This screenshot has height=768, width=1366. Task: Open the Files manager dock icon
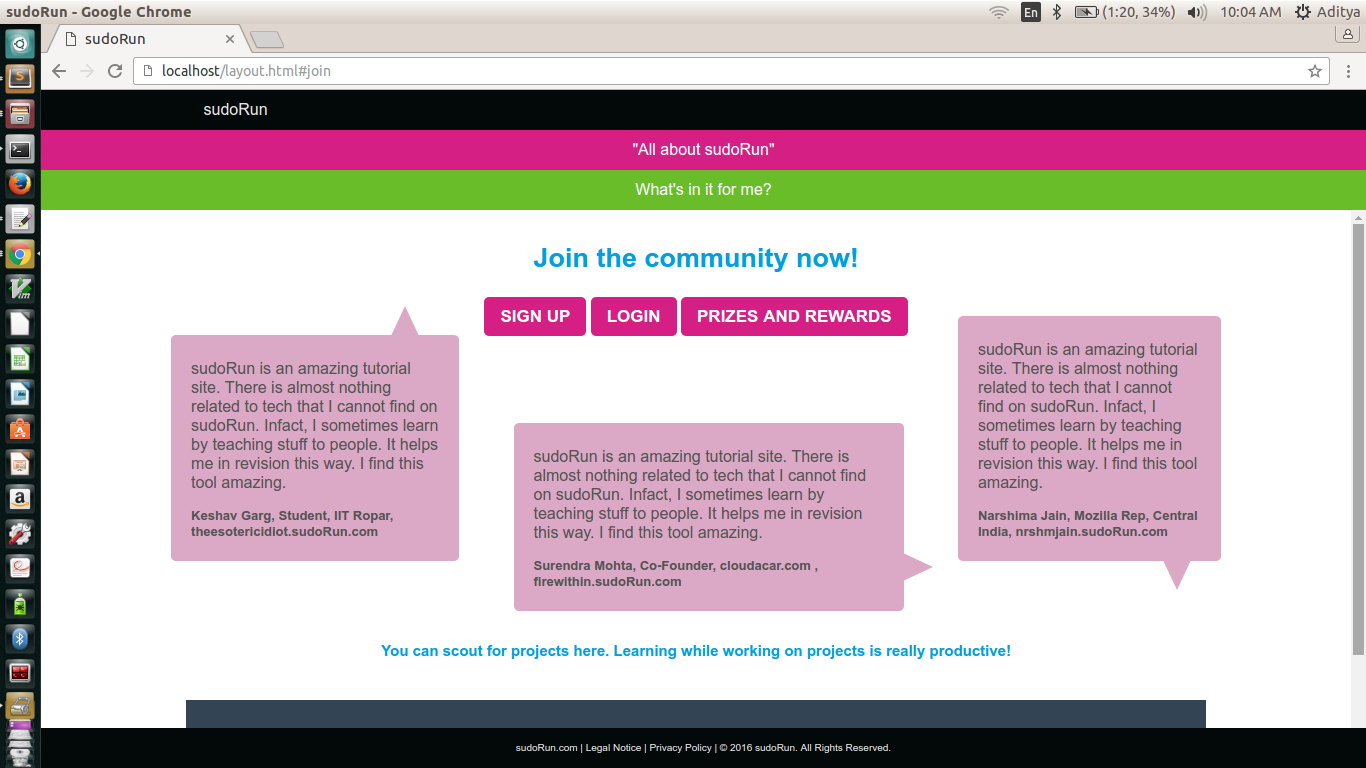point(20,114)
